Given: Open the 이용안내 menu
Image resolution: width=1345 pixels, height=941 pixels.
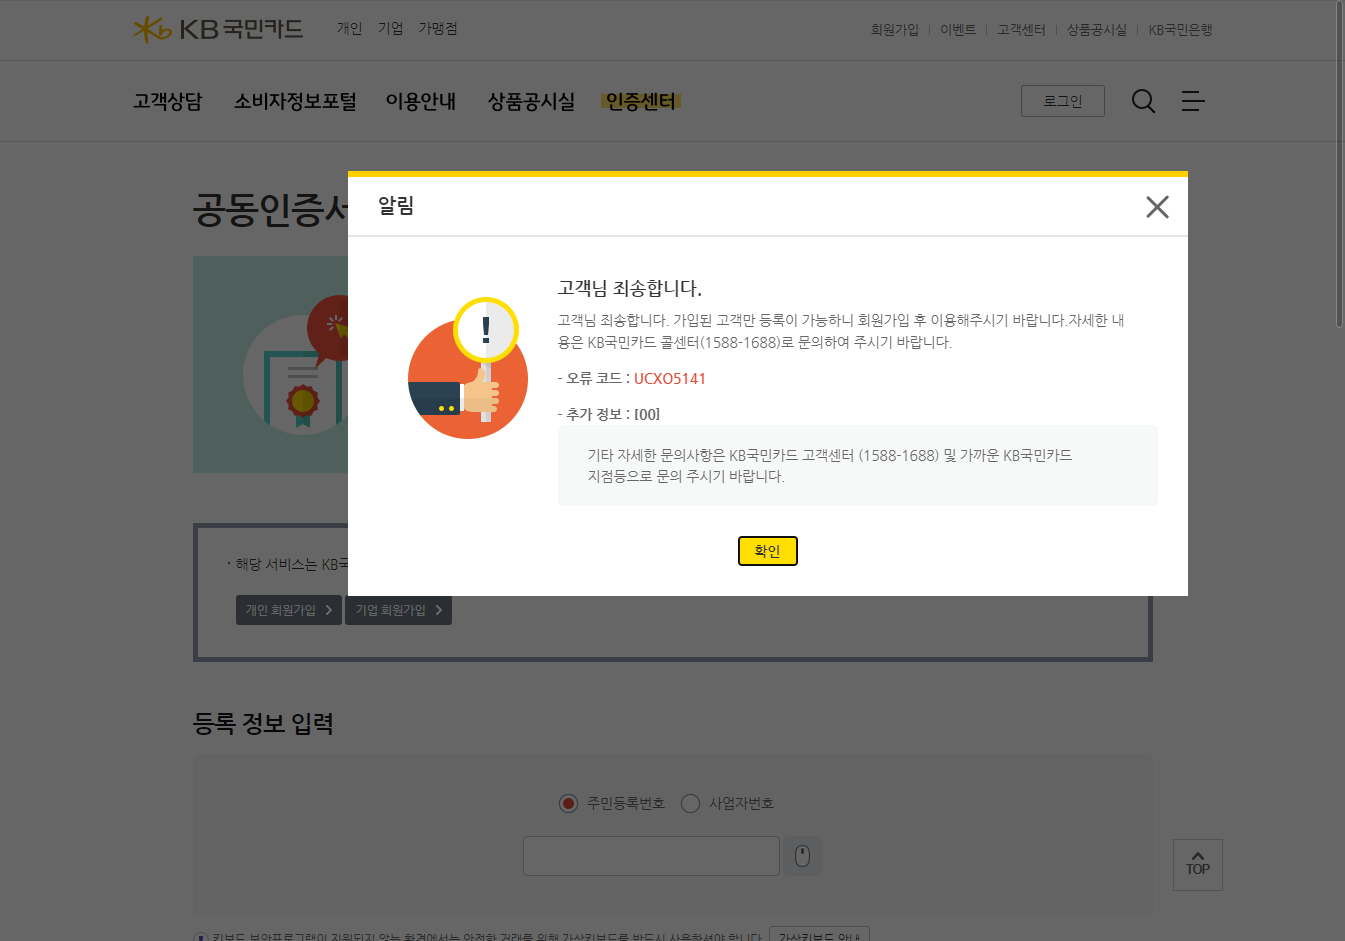Looking at the screenshot, I should click(421, 101).
